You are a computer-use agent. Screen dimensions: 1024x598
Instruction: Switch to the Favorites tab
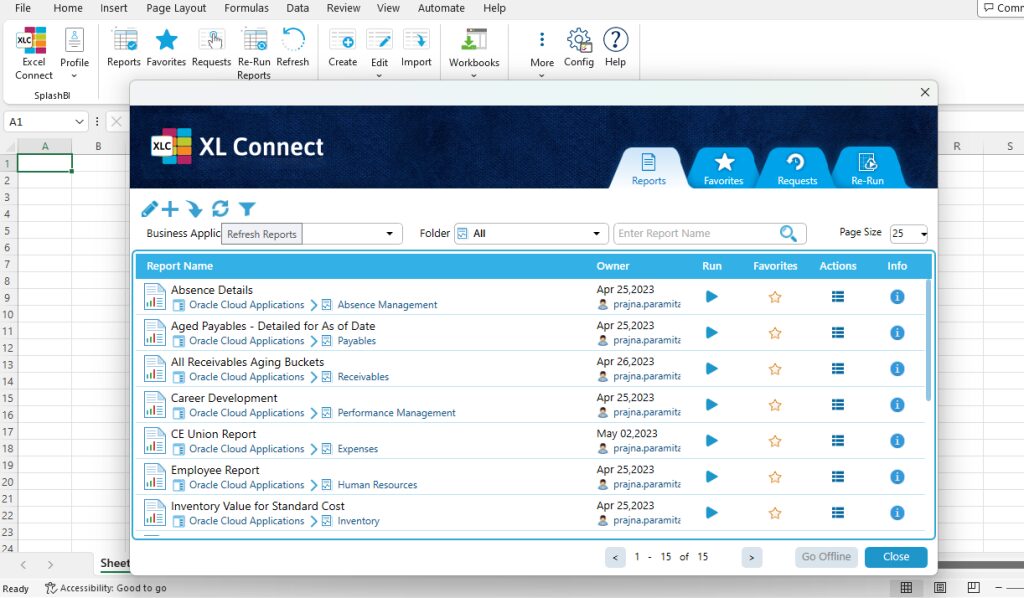click(723, 168)
